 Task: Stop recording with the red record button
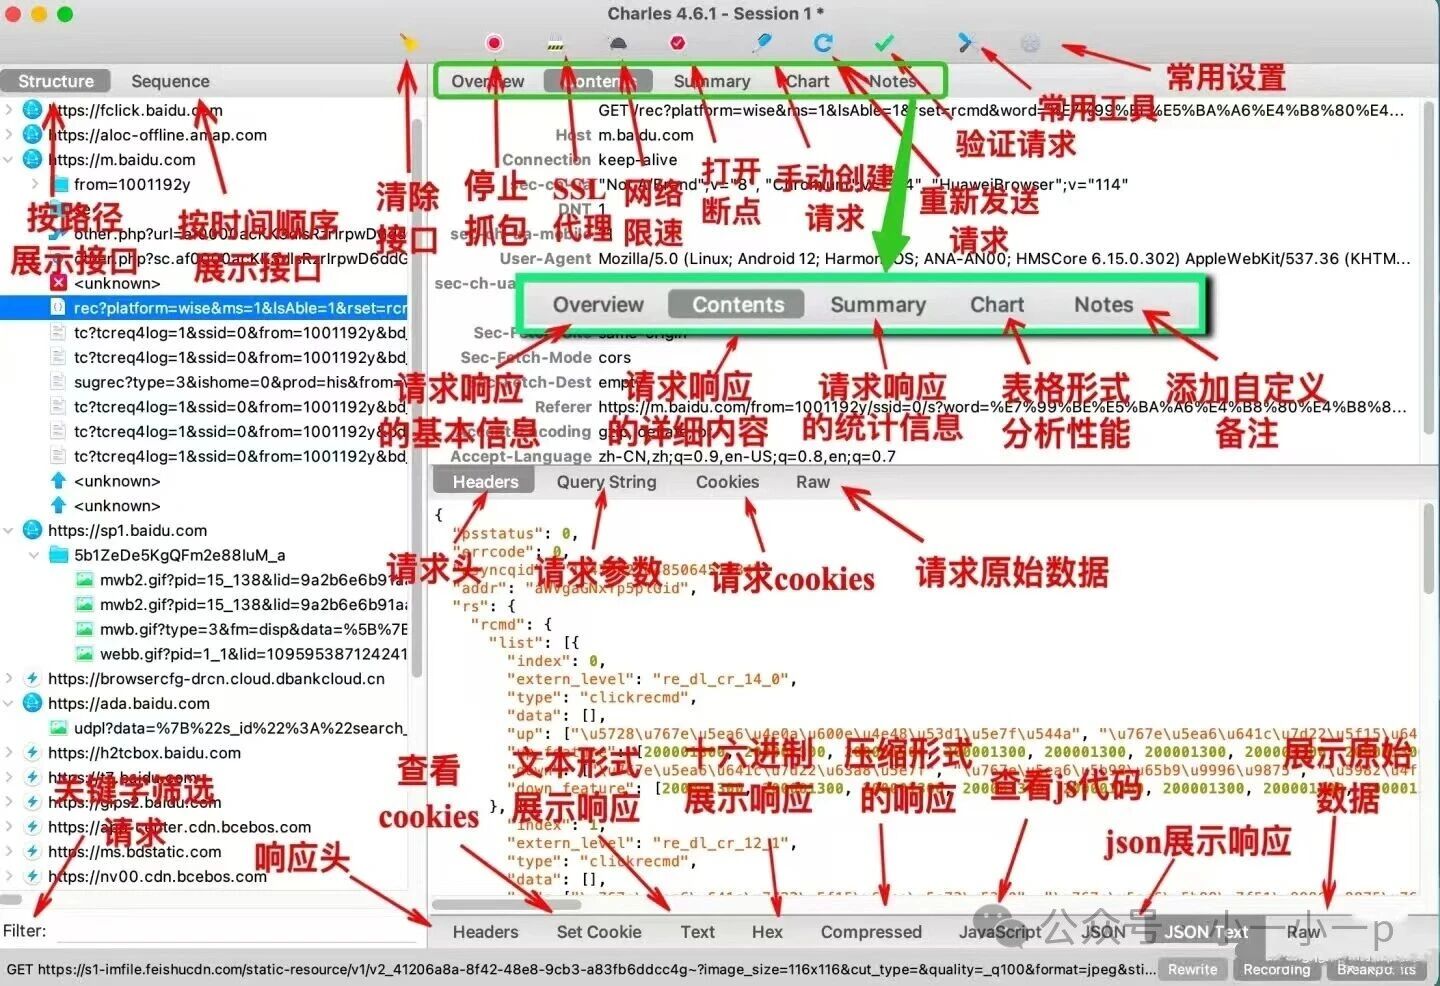[494, 43]
